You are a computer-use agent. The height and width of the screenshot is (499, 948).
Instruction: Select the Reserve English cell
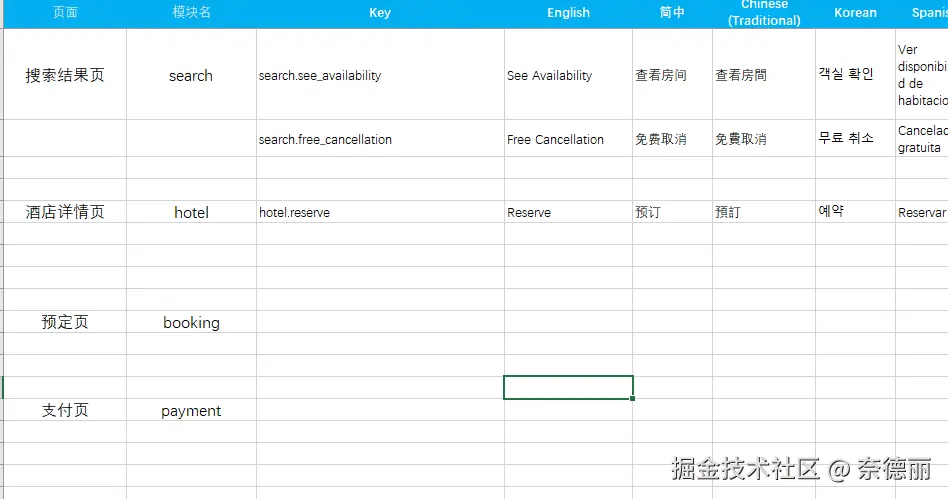tap(568, 212)
